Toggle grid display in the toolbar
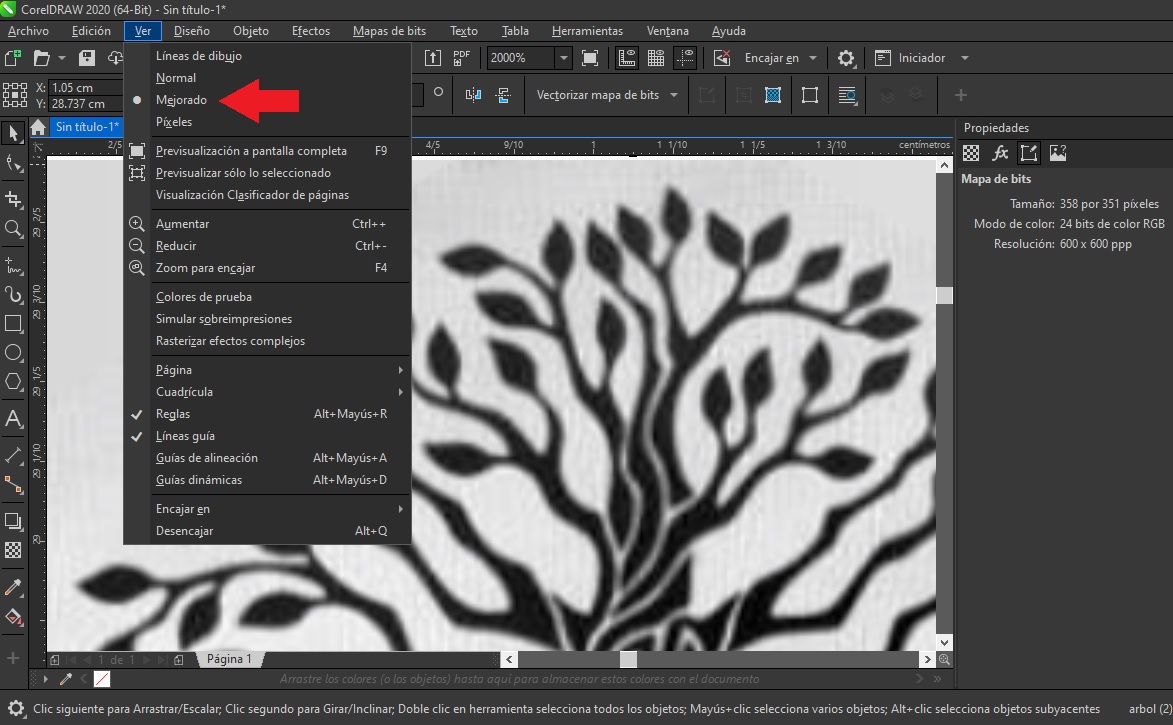 [x=656, y=58]
